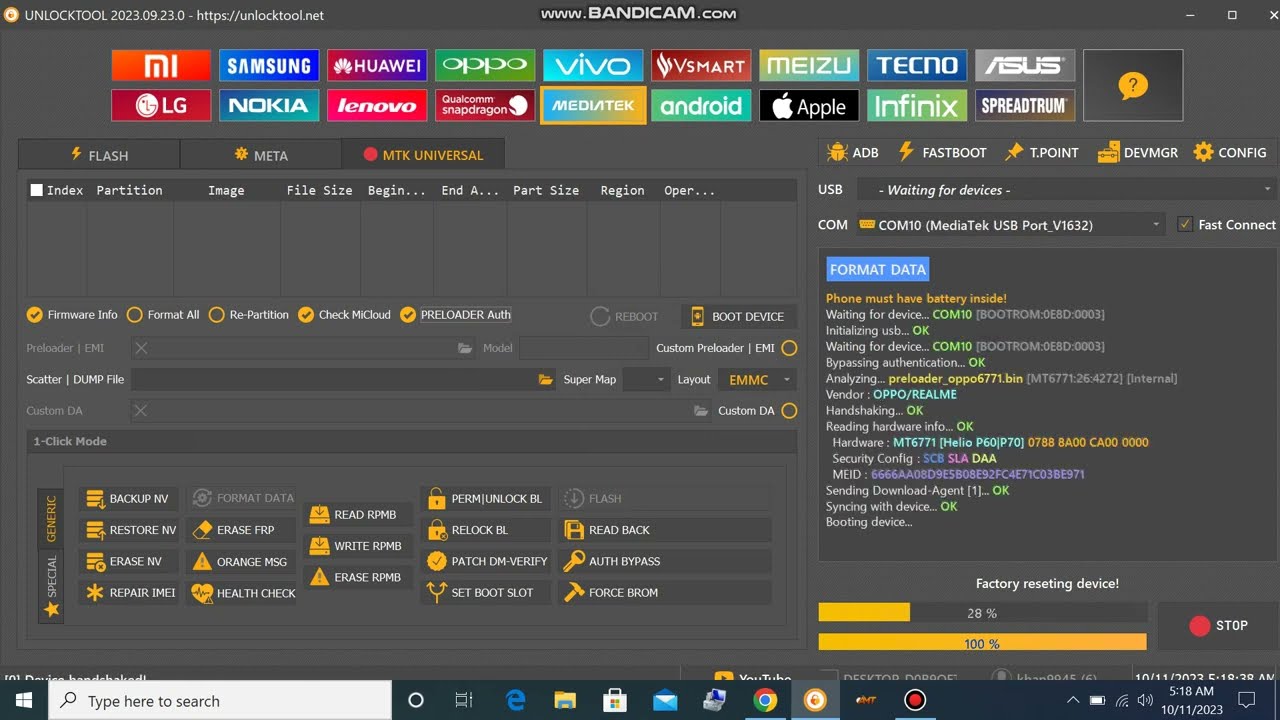Launch DEVMGR device manager
Image resolution: width=1280 pixels, height=720 pixels.
[1138, 153]
